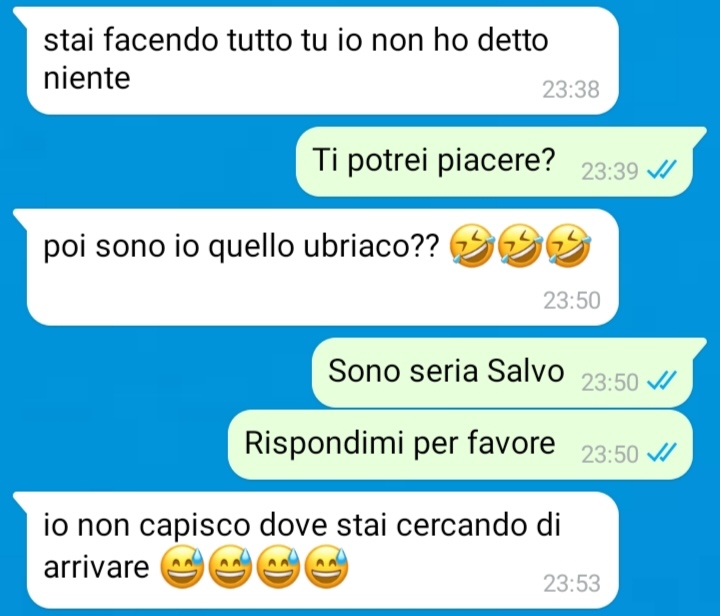Click the word 'Salvo' in the message
Screen dimensions: 720x616
click(526, 370)
